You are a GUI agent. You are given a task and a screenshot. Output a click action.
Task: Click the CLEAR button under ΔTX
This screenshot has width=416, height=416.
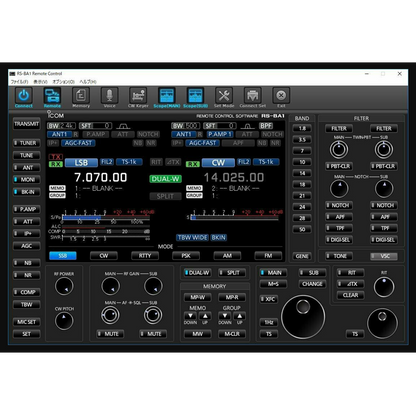(350, 295)
